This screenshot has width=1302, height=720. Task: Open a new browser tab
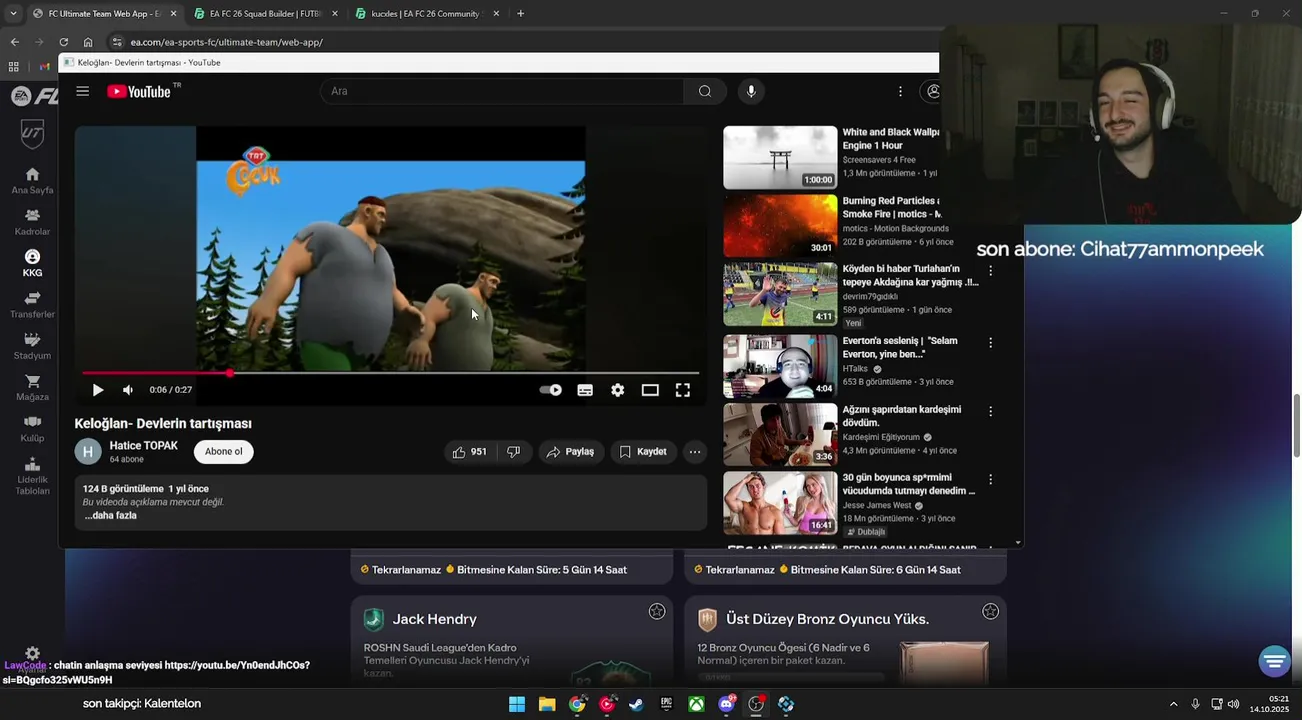coord(521,14)
